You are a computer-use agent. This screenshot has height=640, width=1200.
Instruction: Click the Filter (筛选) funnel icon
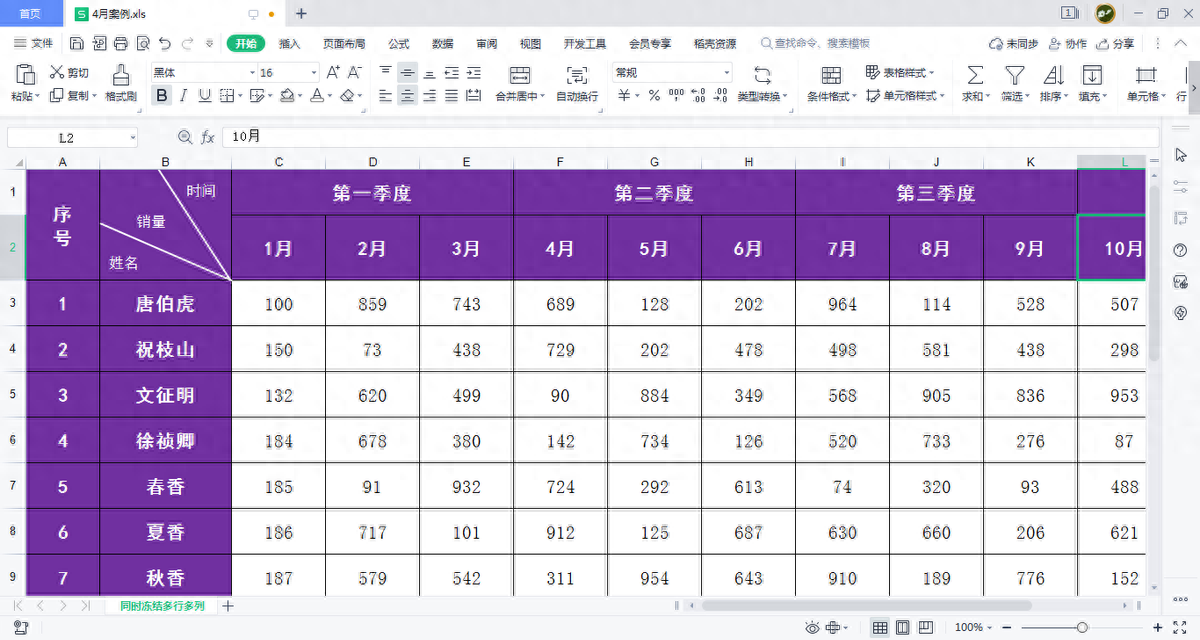(x=1014, y=75)
